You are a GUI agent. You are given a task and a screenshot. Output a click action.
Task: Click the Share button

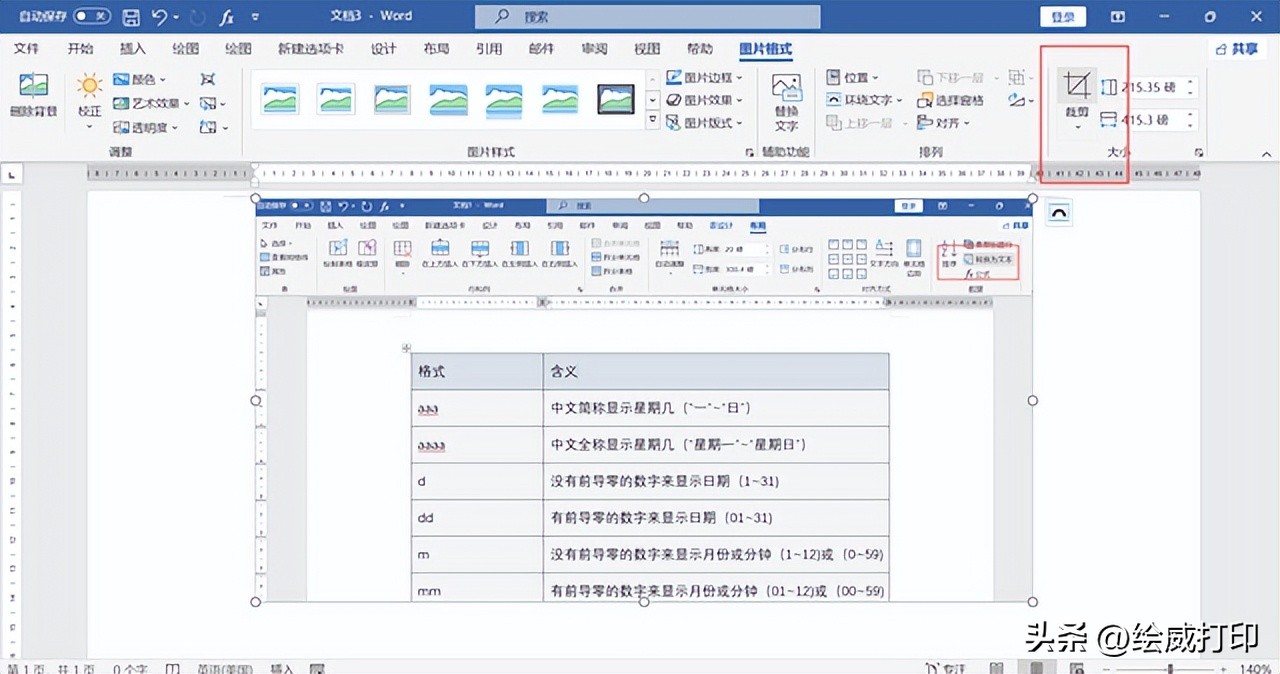click(1237, 47)
